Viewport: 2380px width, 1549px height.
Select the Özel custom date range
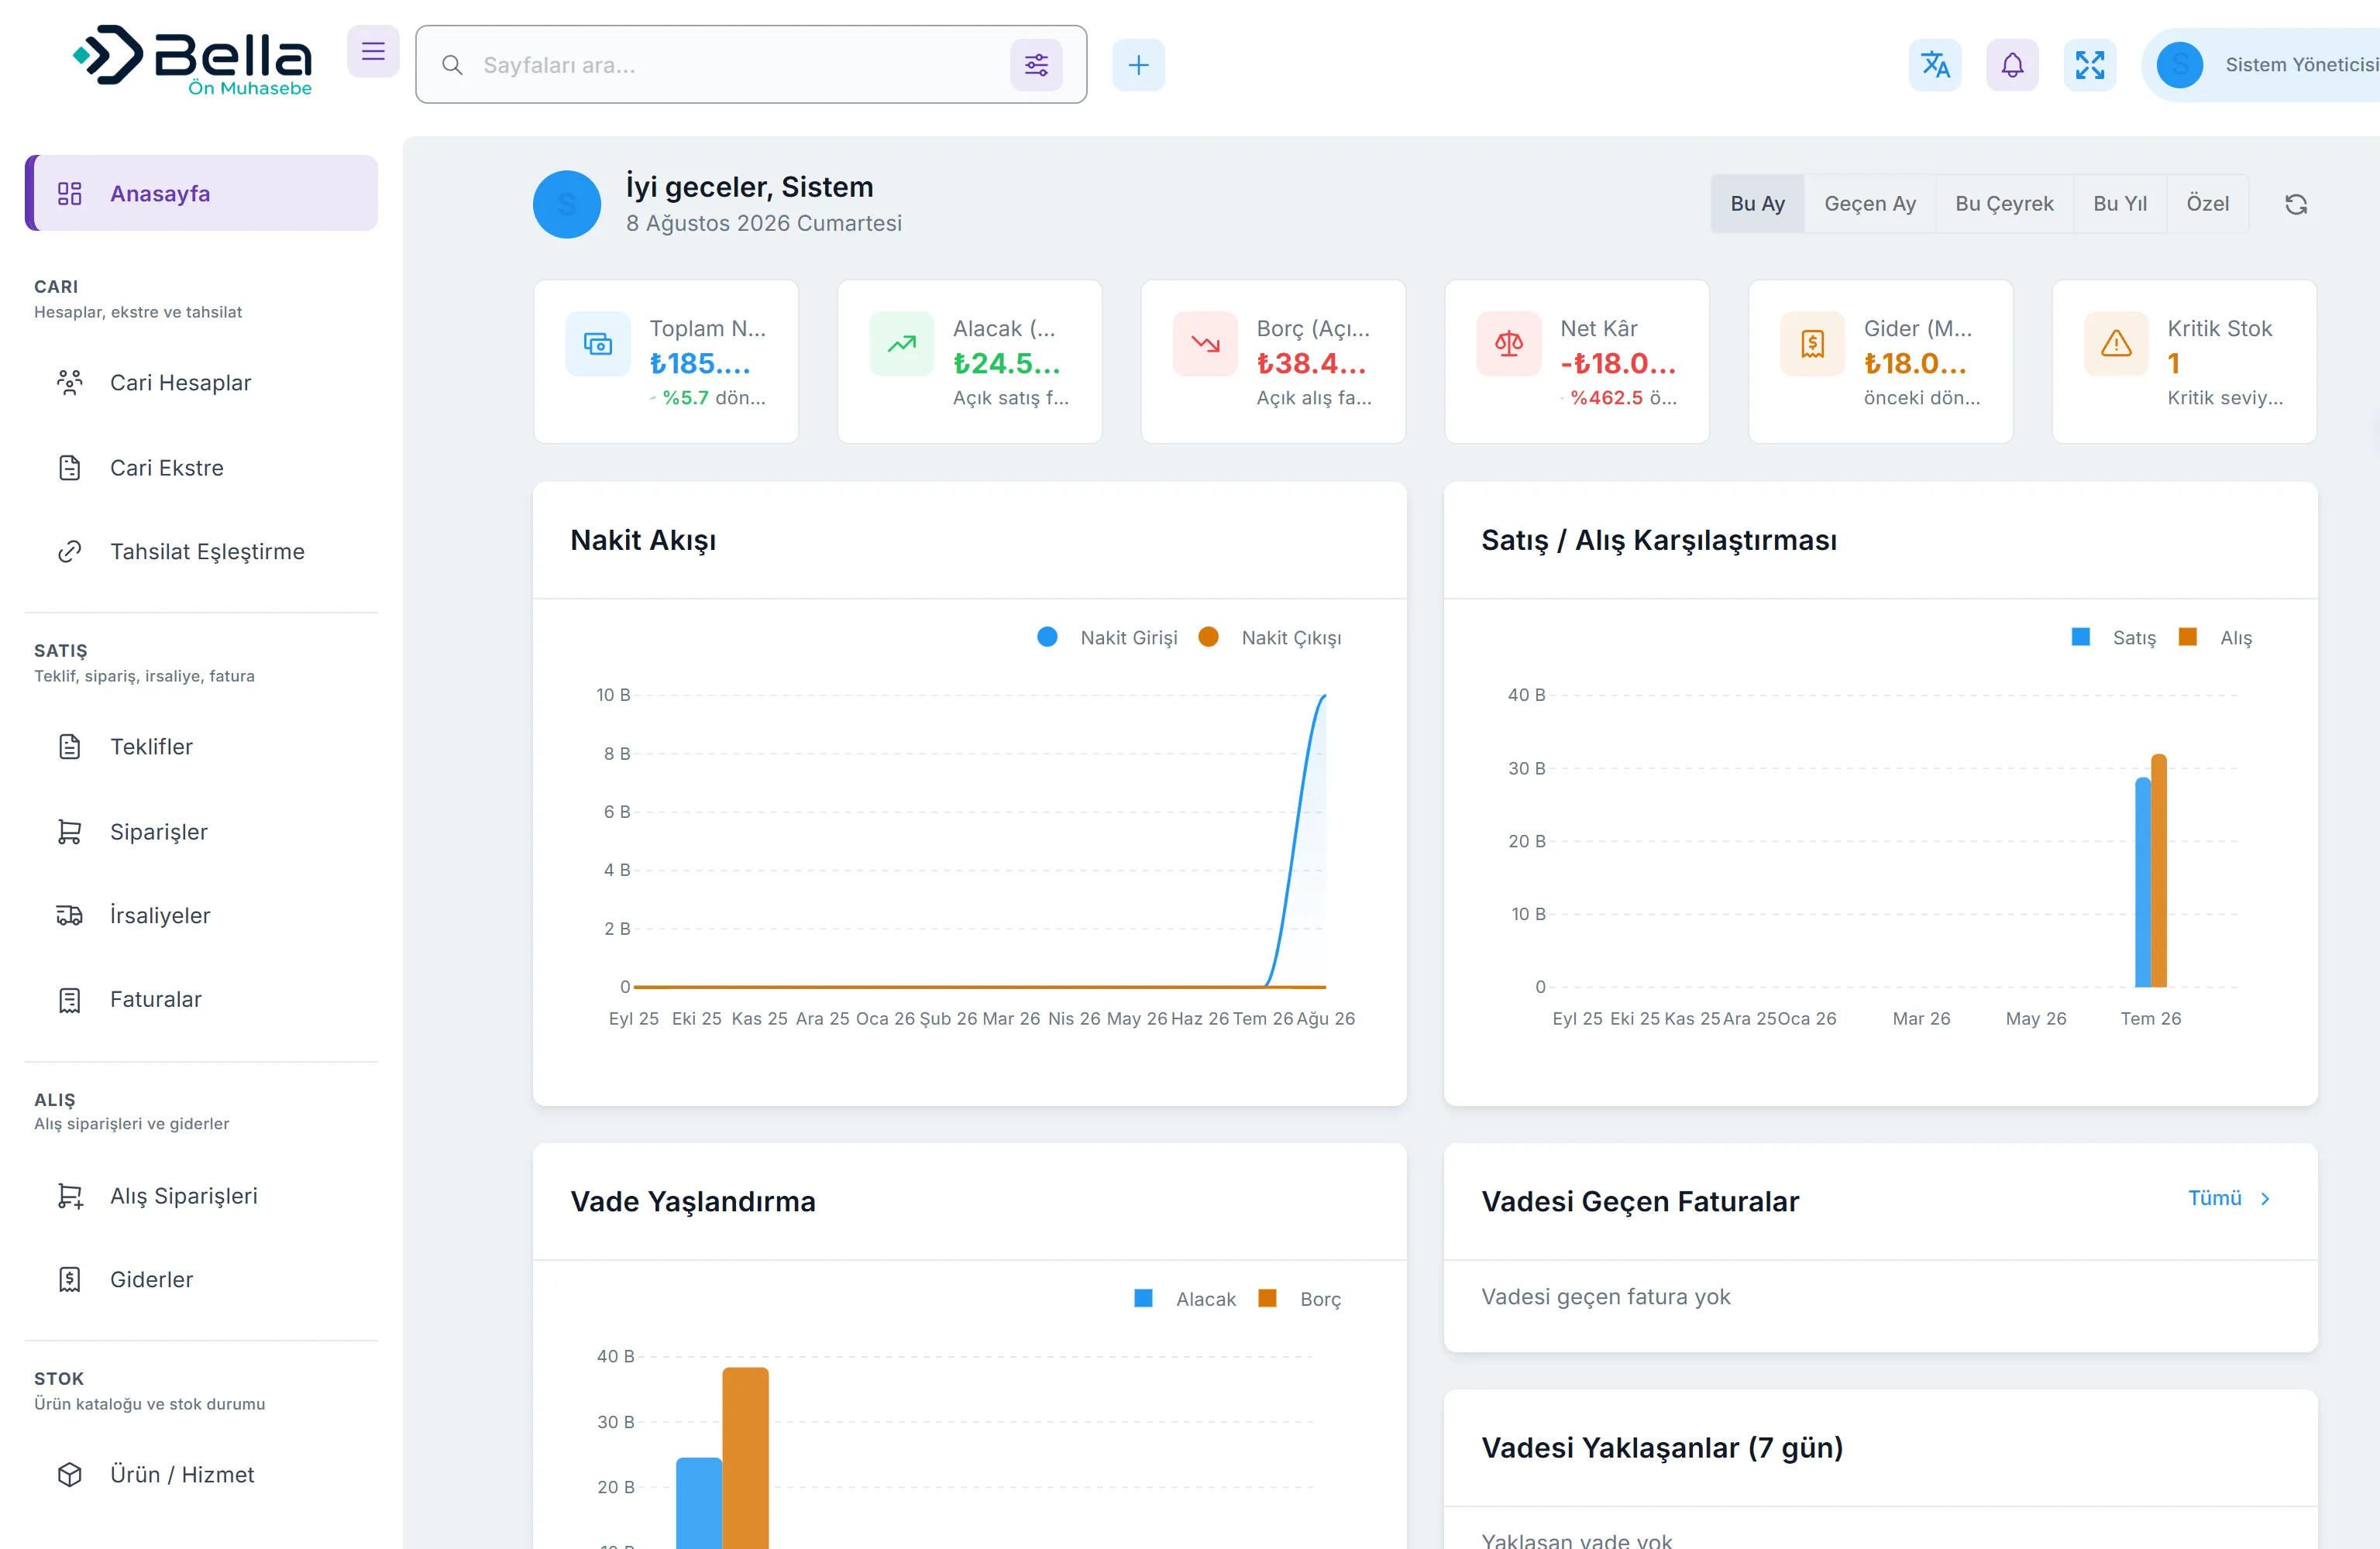click(2207, 204)
